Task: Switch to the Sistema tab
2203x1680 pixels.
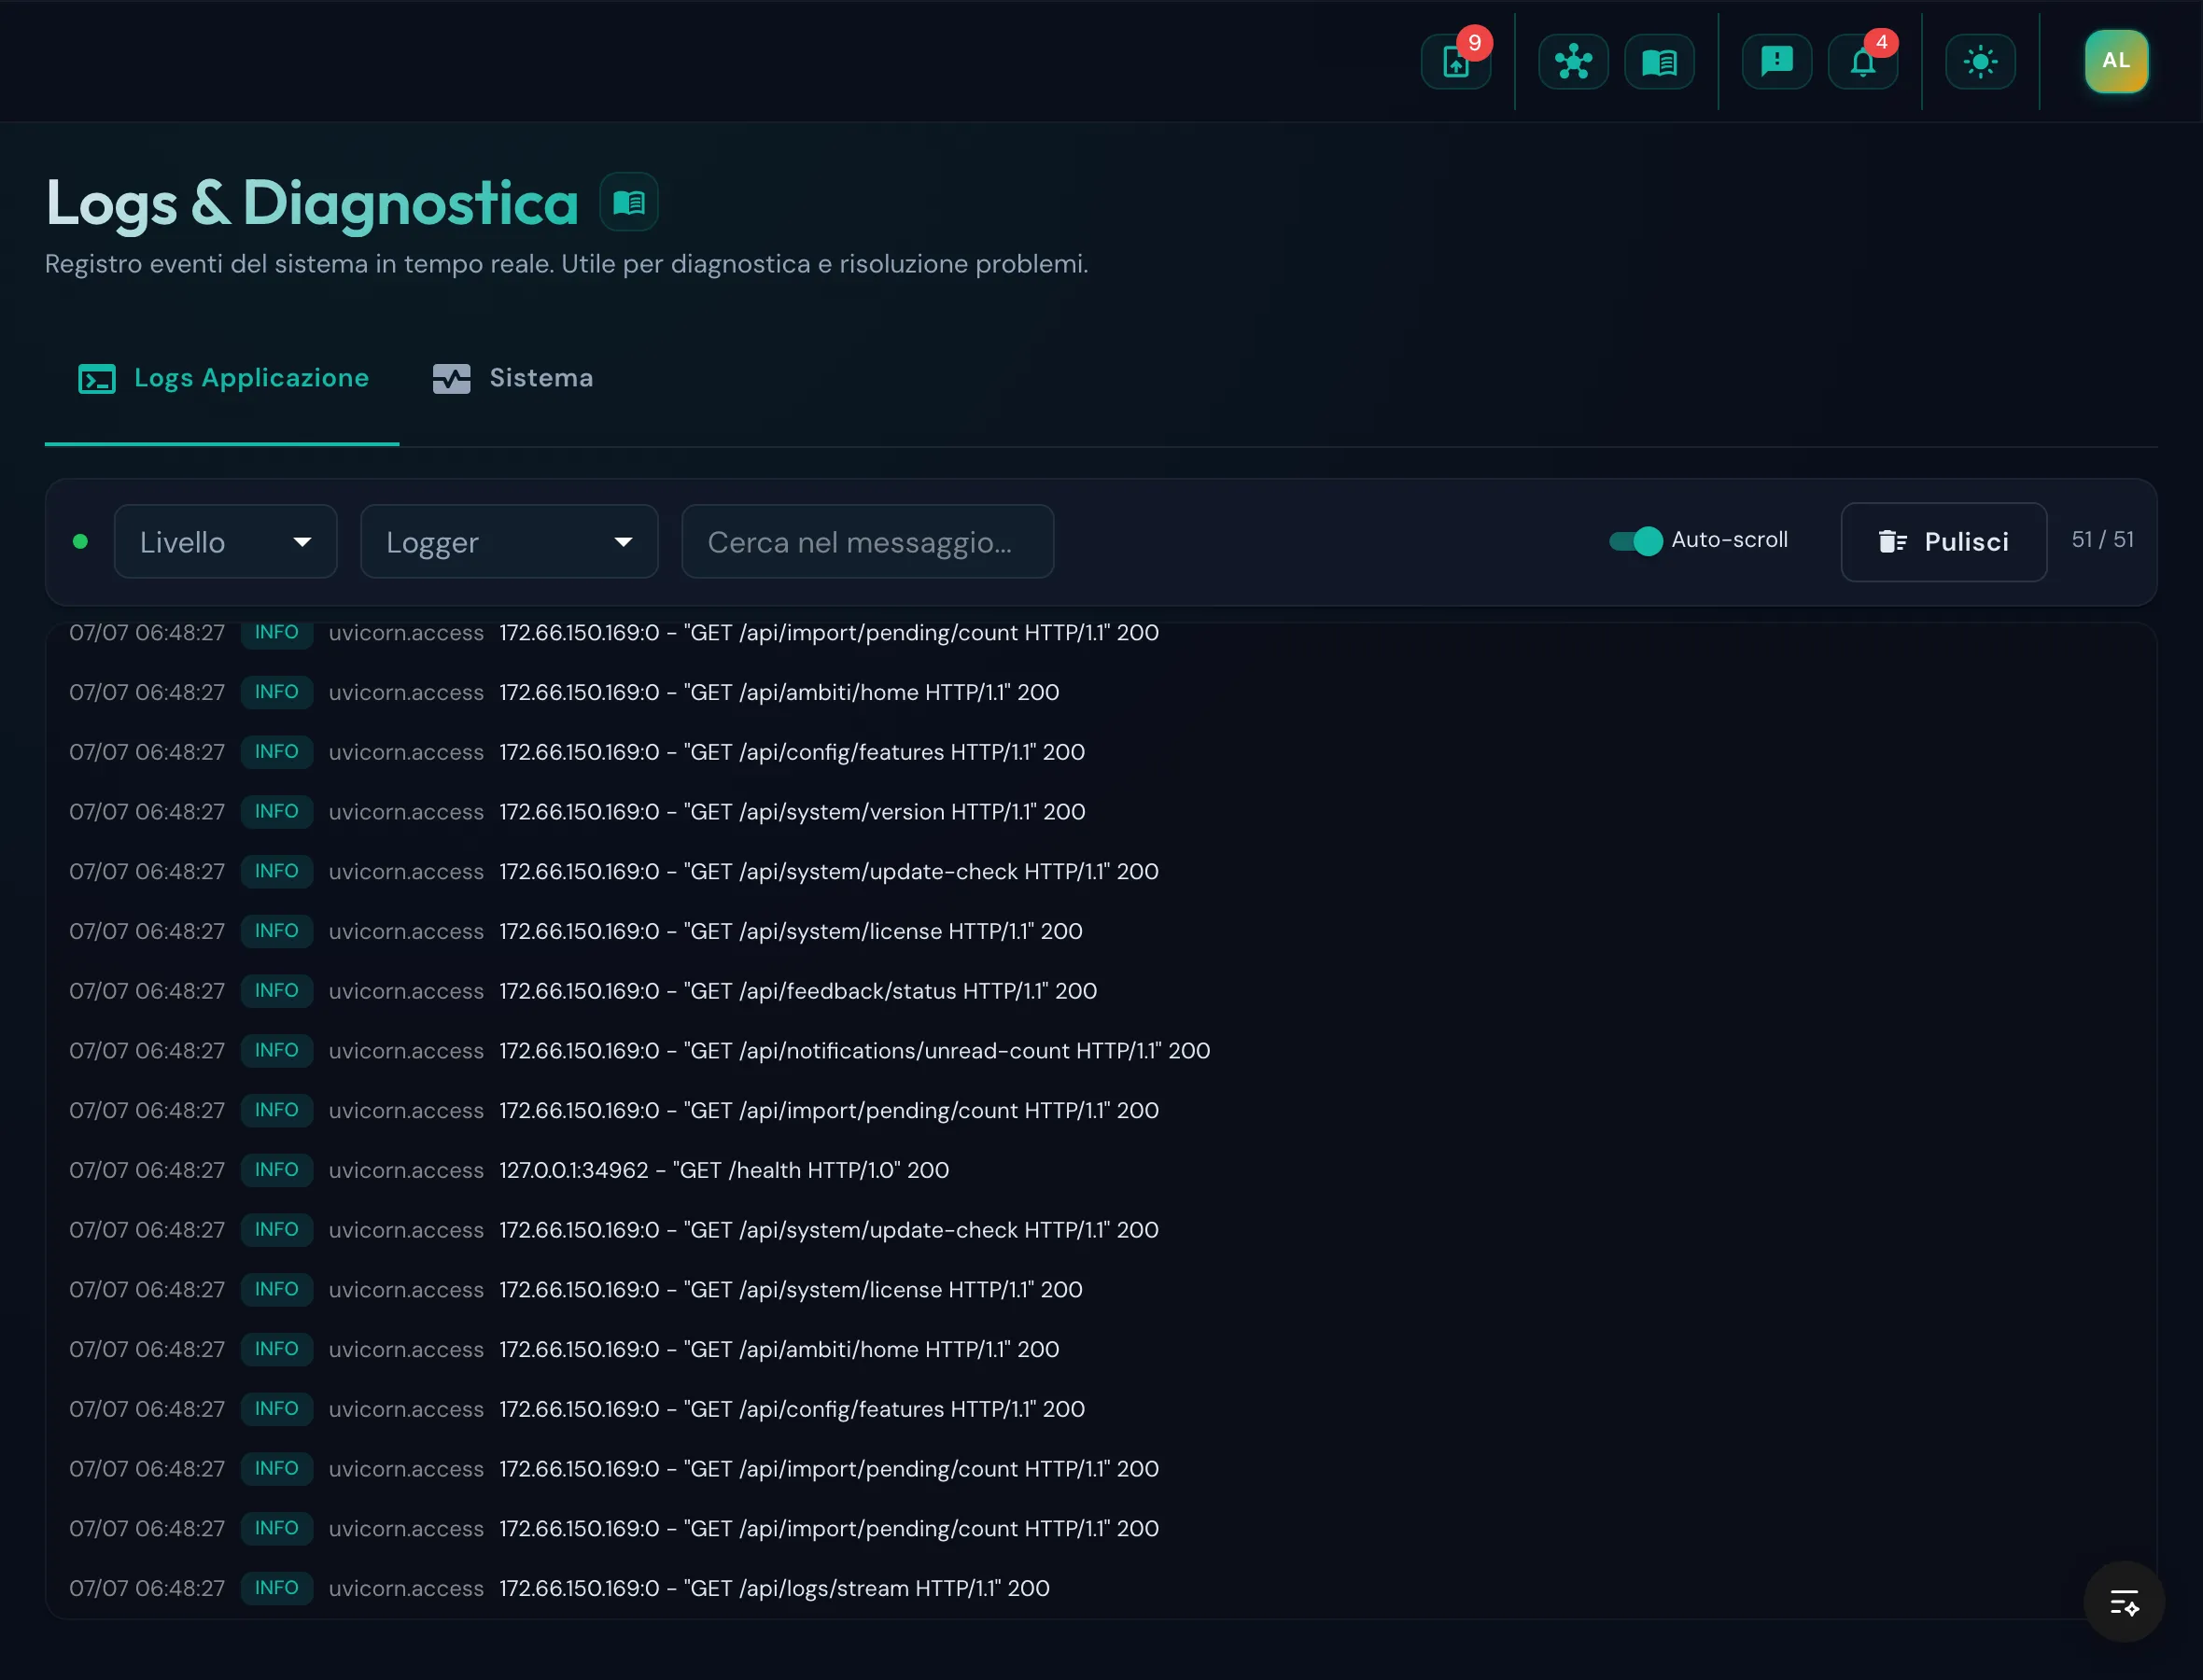Action: tap(512, 378)
